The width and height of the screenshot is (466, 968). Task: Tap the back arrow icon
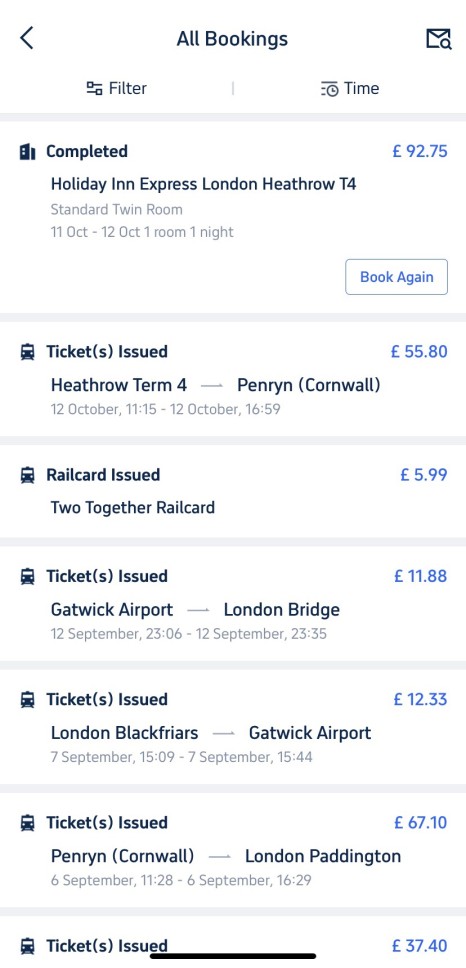tap(27, 38)
